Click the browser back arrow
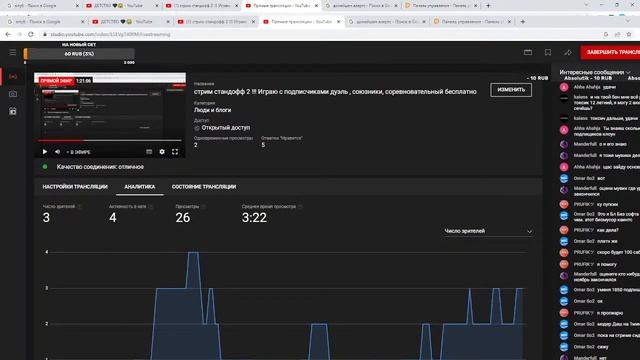 8,35
